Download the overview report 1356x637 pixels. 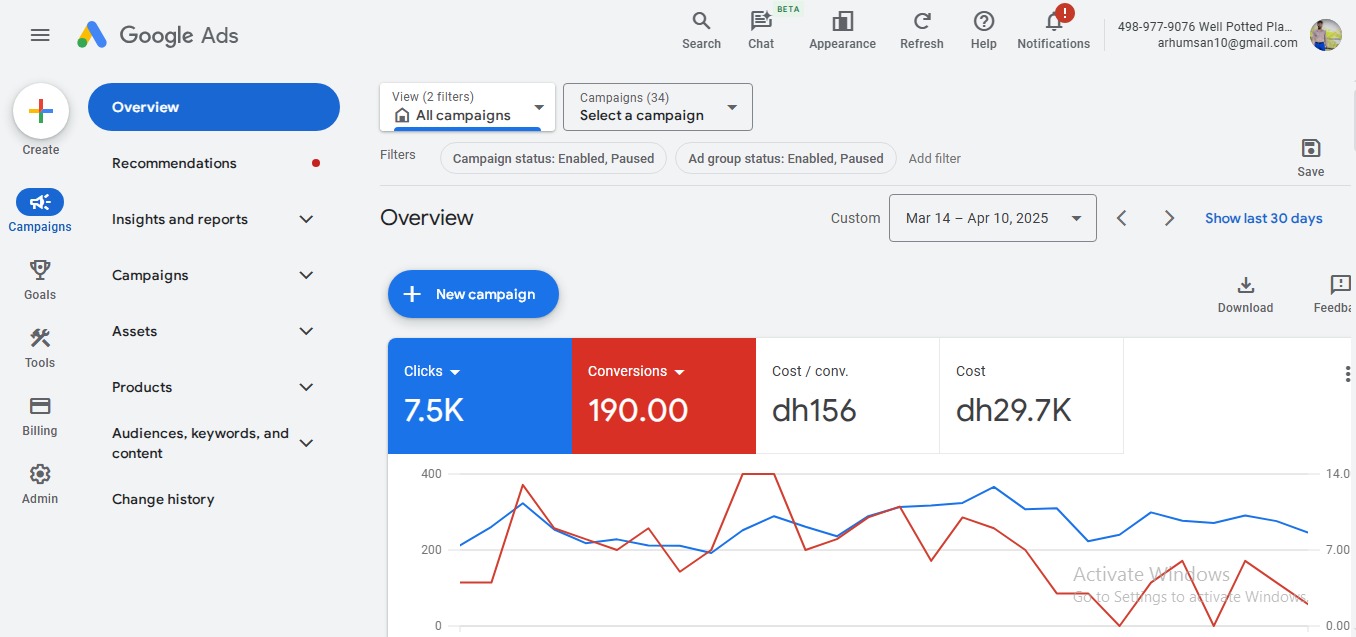point(1245,286)
